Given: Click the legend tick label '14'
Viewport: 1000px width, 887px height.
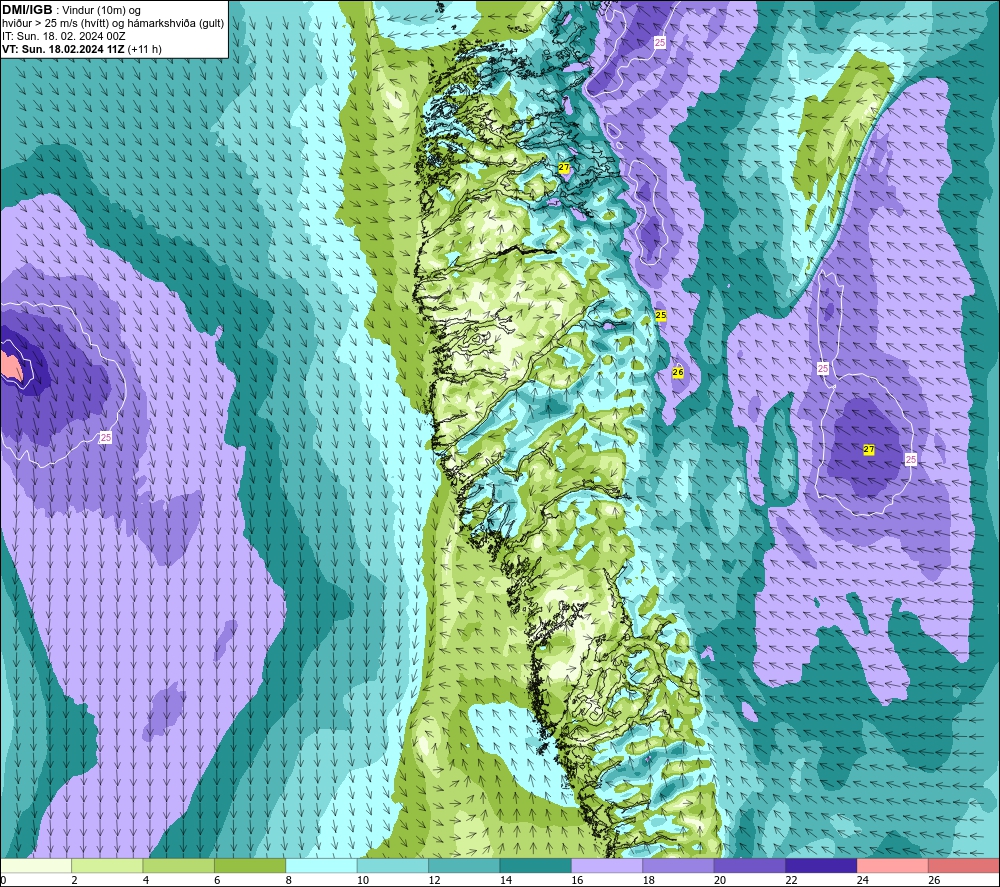Looking at the screenshot, I should click(505, 880).
